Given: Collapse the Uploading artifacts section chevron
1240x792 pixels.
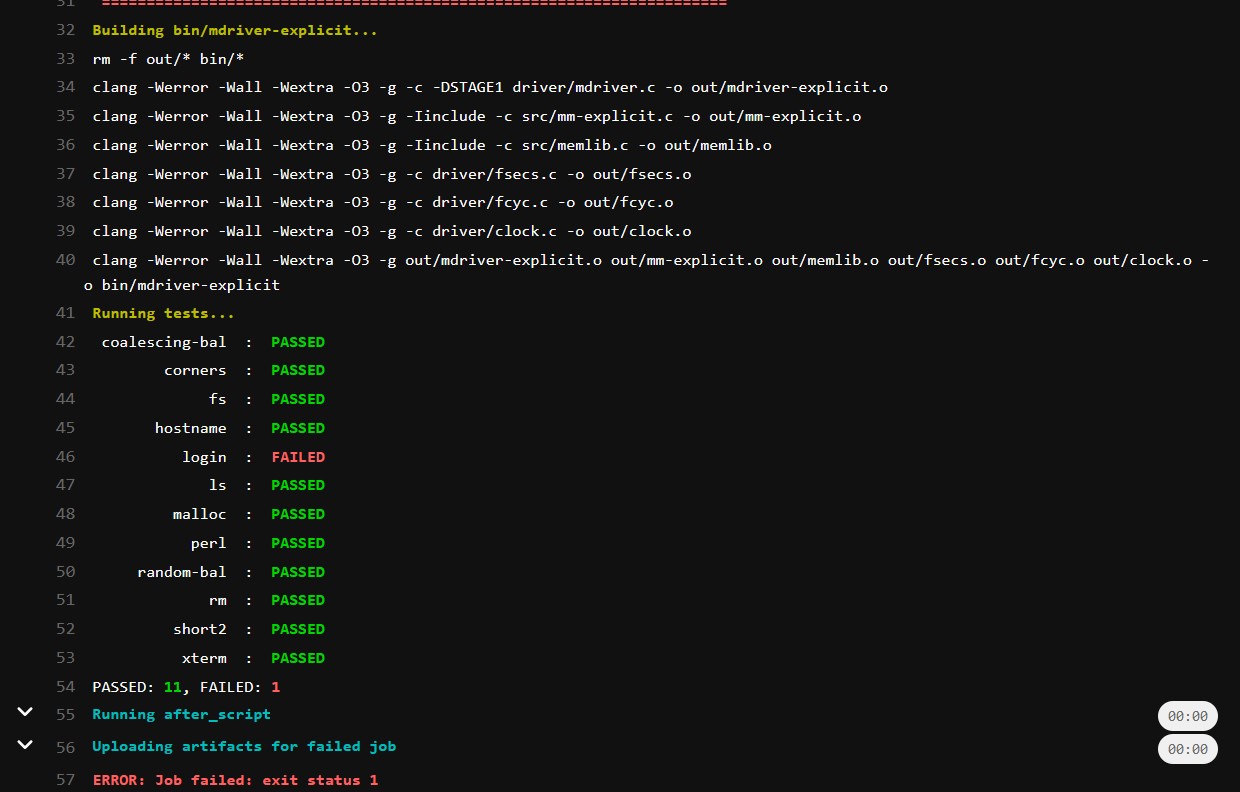Looking at the screenshot, I should (25, 745).
